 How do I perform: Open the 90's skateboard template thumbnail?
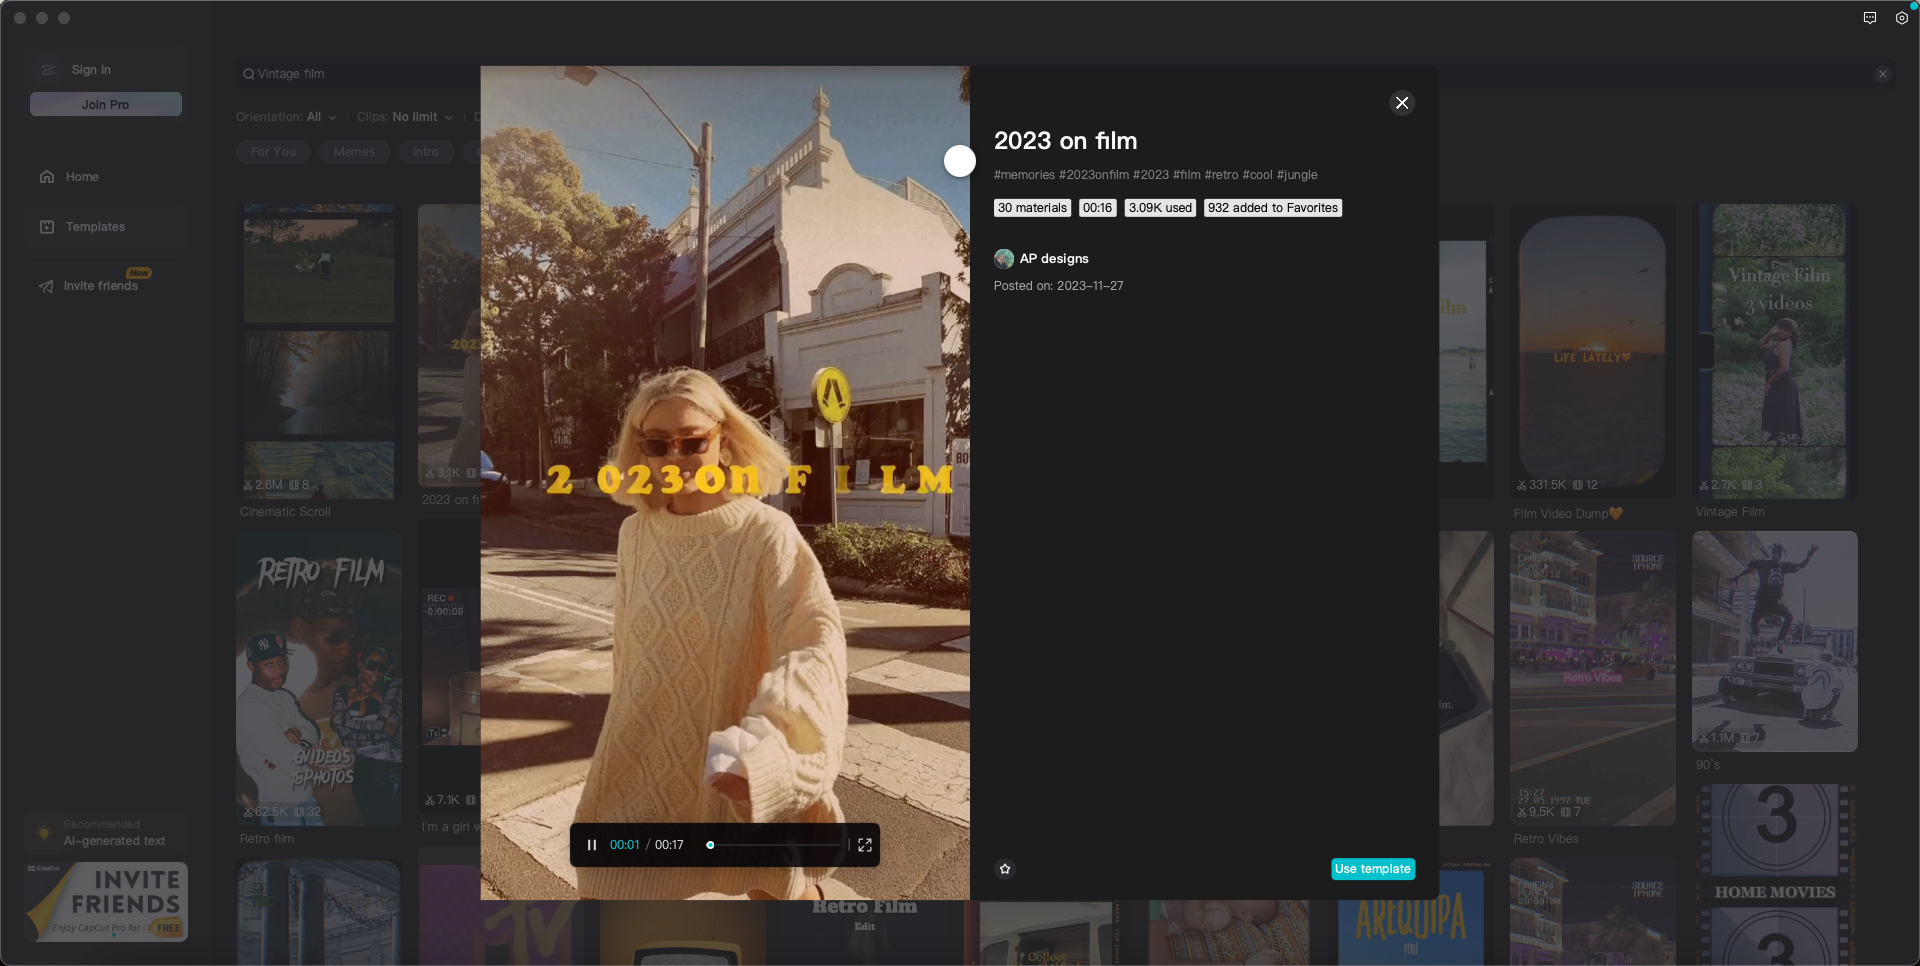pos(1775,642)
